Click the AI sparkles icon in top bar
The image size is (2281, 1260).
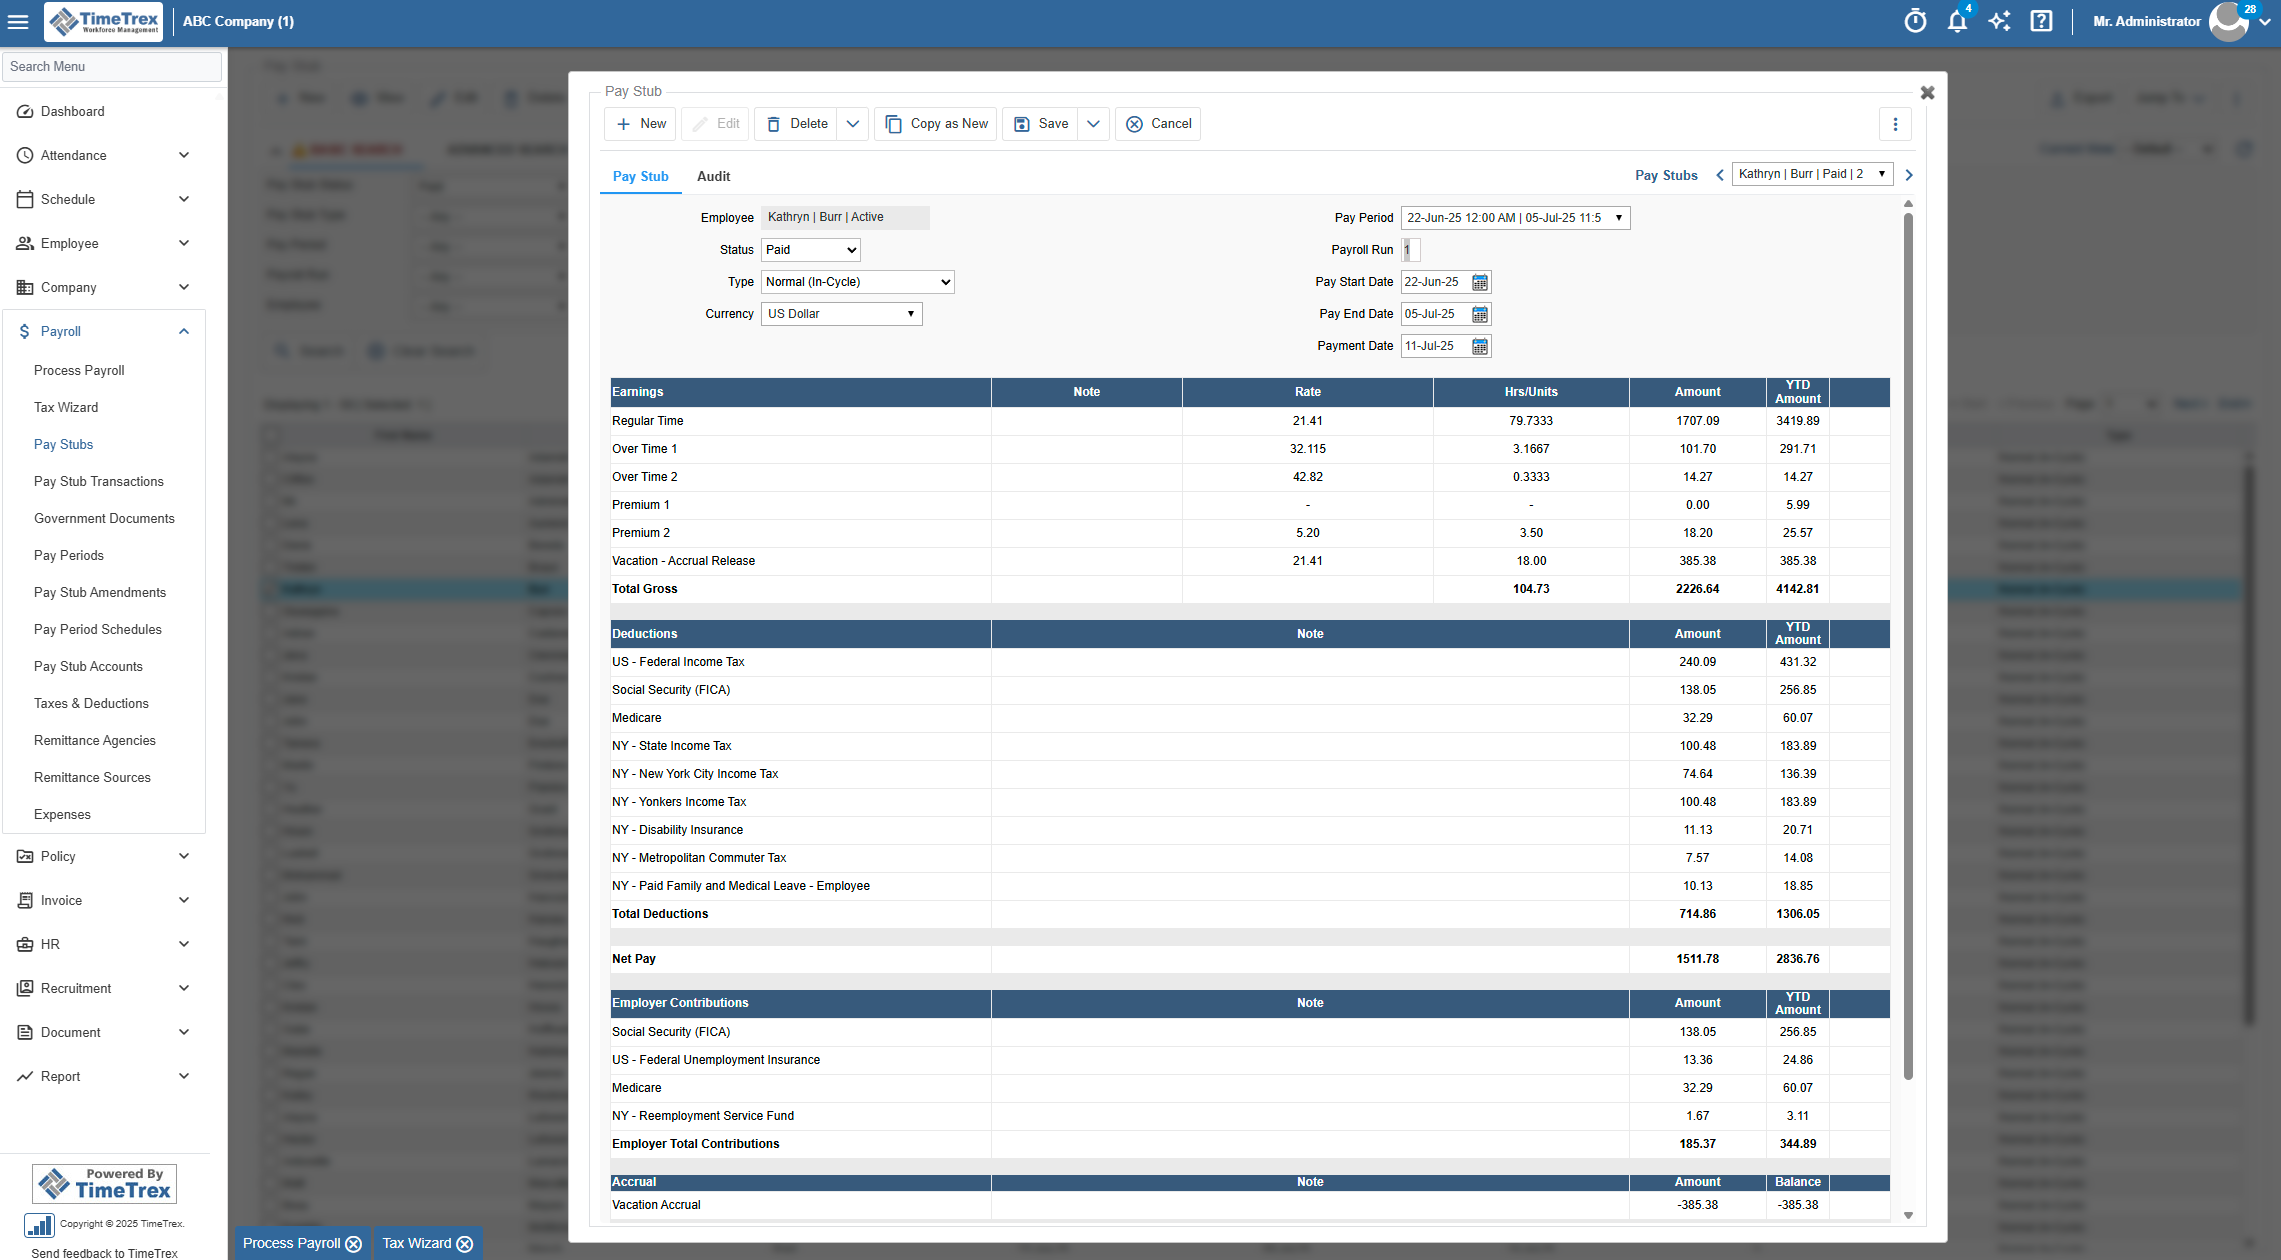(x=1999, y=21)
